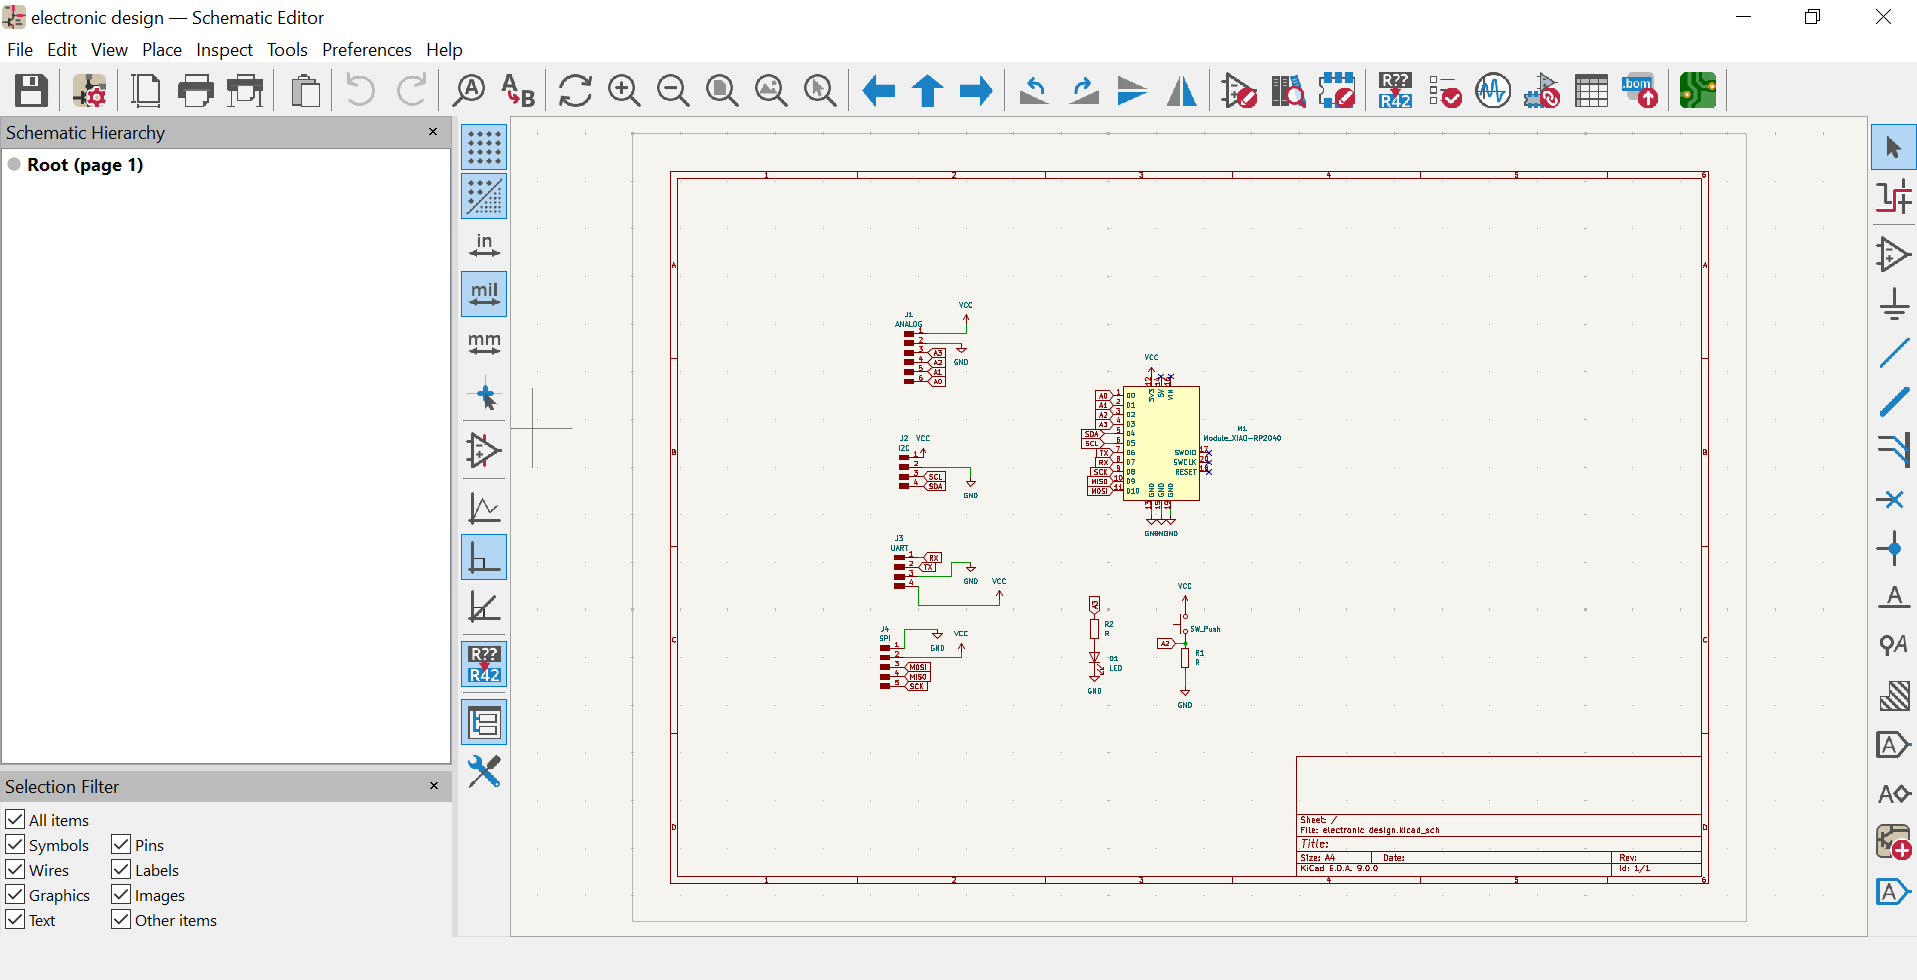The image size is (1917, 980).
Task: Open Page Settings icon
Action: (x=146, y=91)
